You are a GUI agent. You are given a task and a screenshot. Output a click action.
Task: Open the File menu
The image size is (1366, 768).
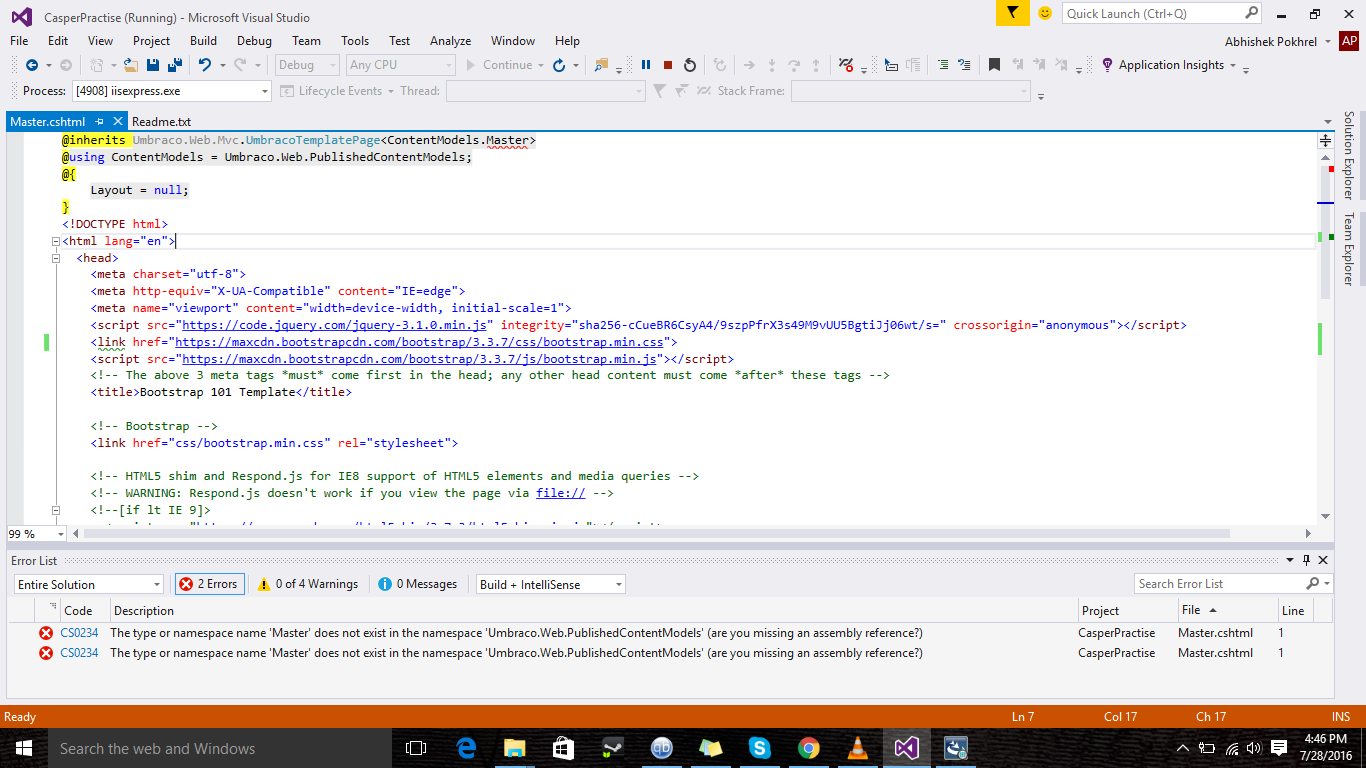tap(19, 41)
